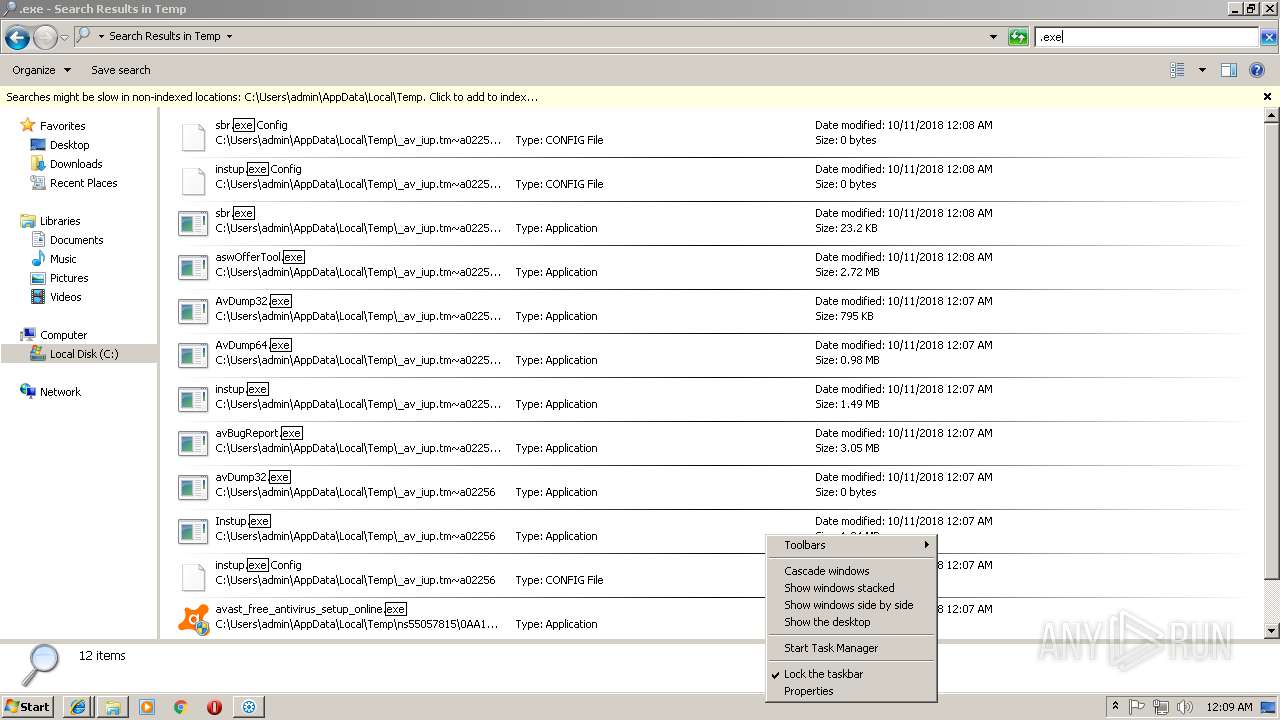Select the avBugReport.exe application icon
Image resolution: width=1280 pixels, height=720 pixels.
pos(193,444)
